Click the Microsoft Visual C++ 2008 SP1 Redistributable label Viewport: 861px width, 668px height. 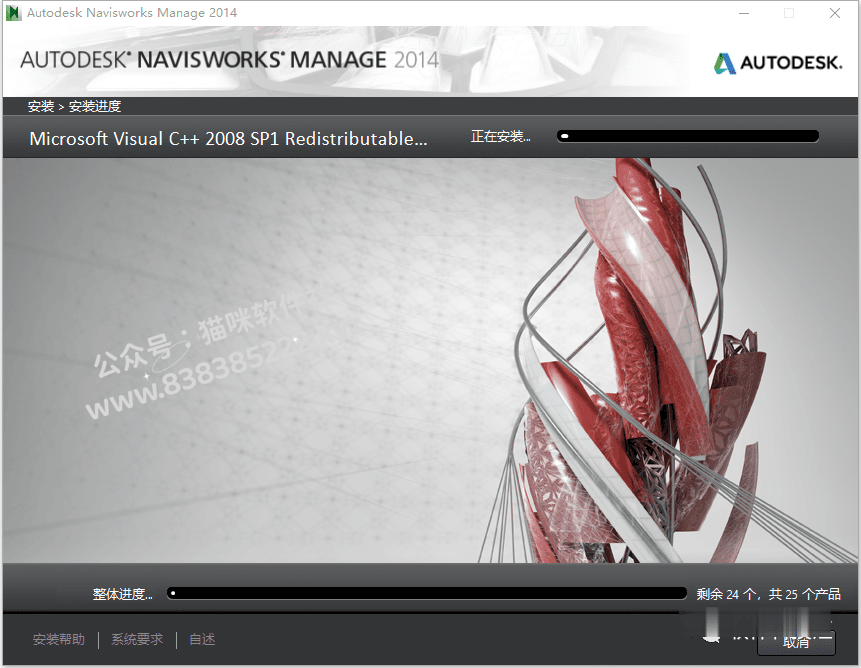228,139
